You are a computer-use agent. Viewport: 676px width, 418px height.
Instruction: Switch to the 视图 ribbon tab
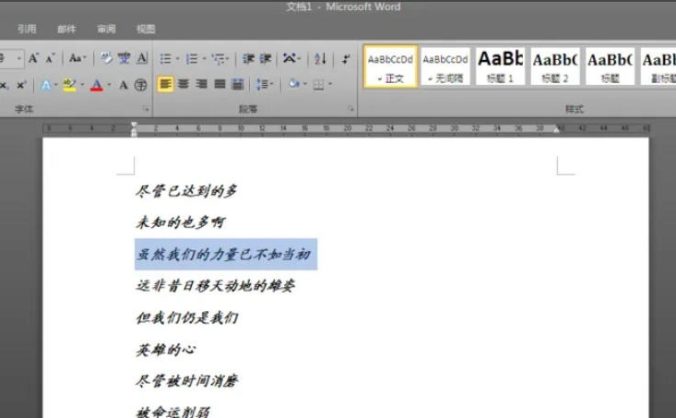click(146, 29)
